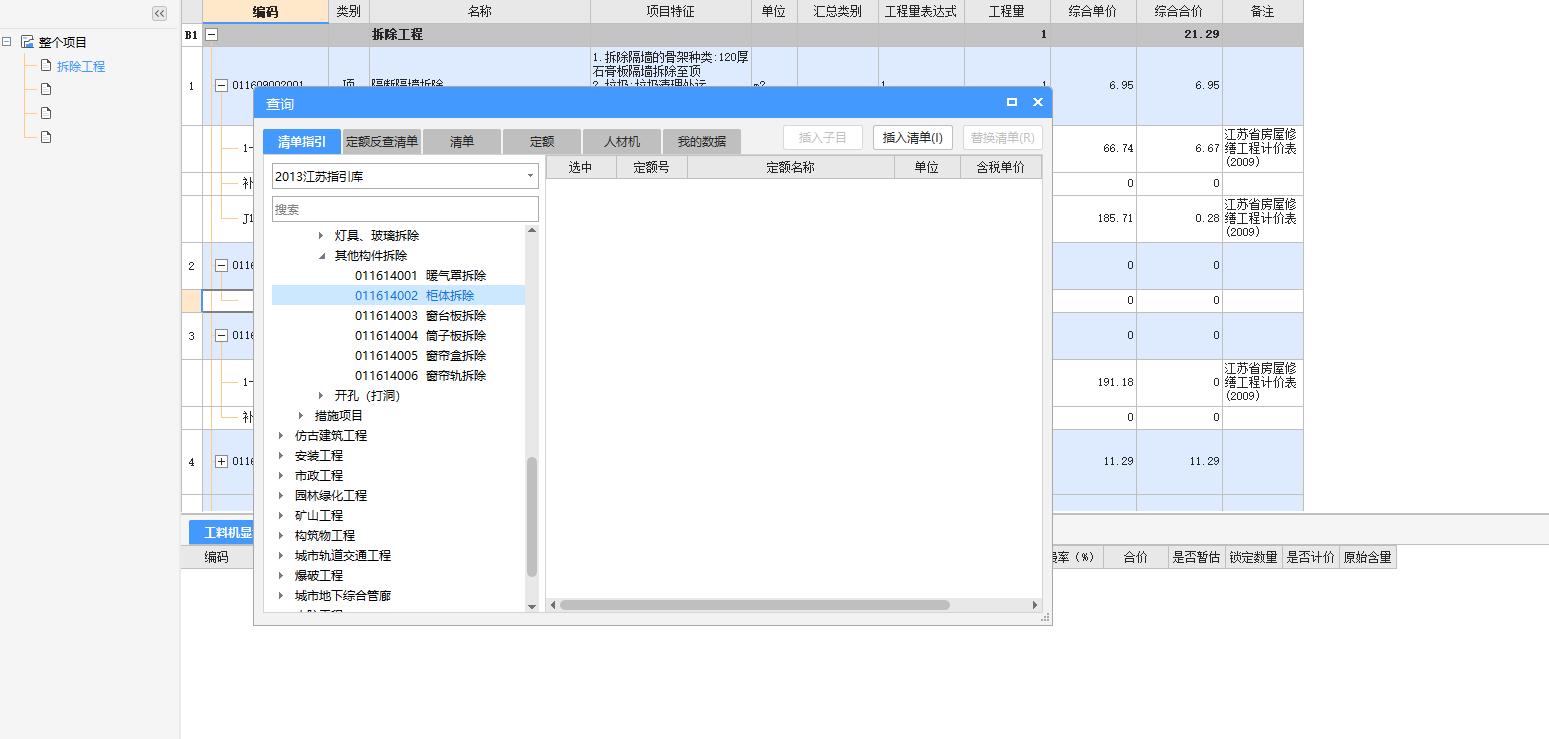Click the 替换清单(R) button
The width and height of the screenshot is (1549, 739).
point(1002,138)
